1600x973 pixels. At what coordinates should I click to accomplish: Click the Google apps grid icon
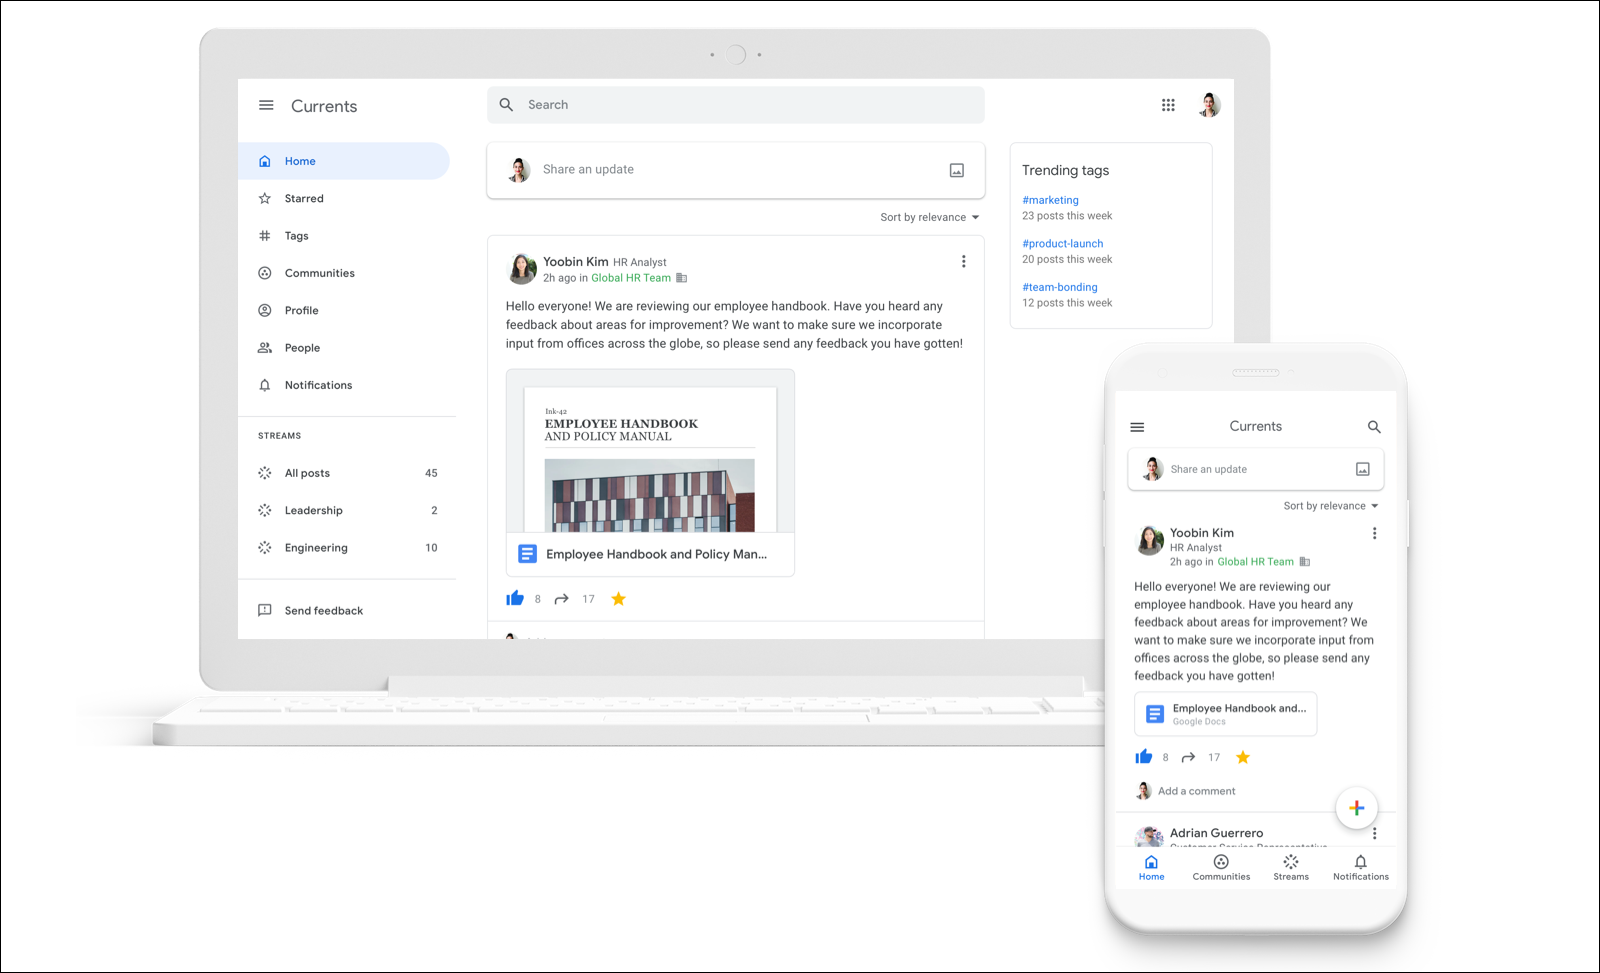point(1168,105)
